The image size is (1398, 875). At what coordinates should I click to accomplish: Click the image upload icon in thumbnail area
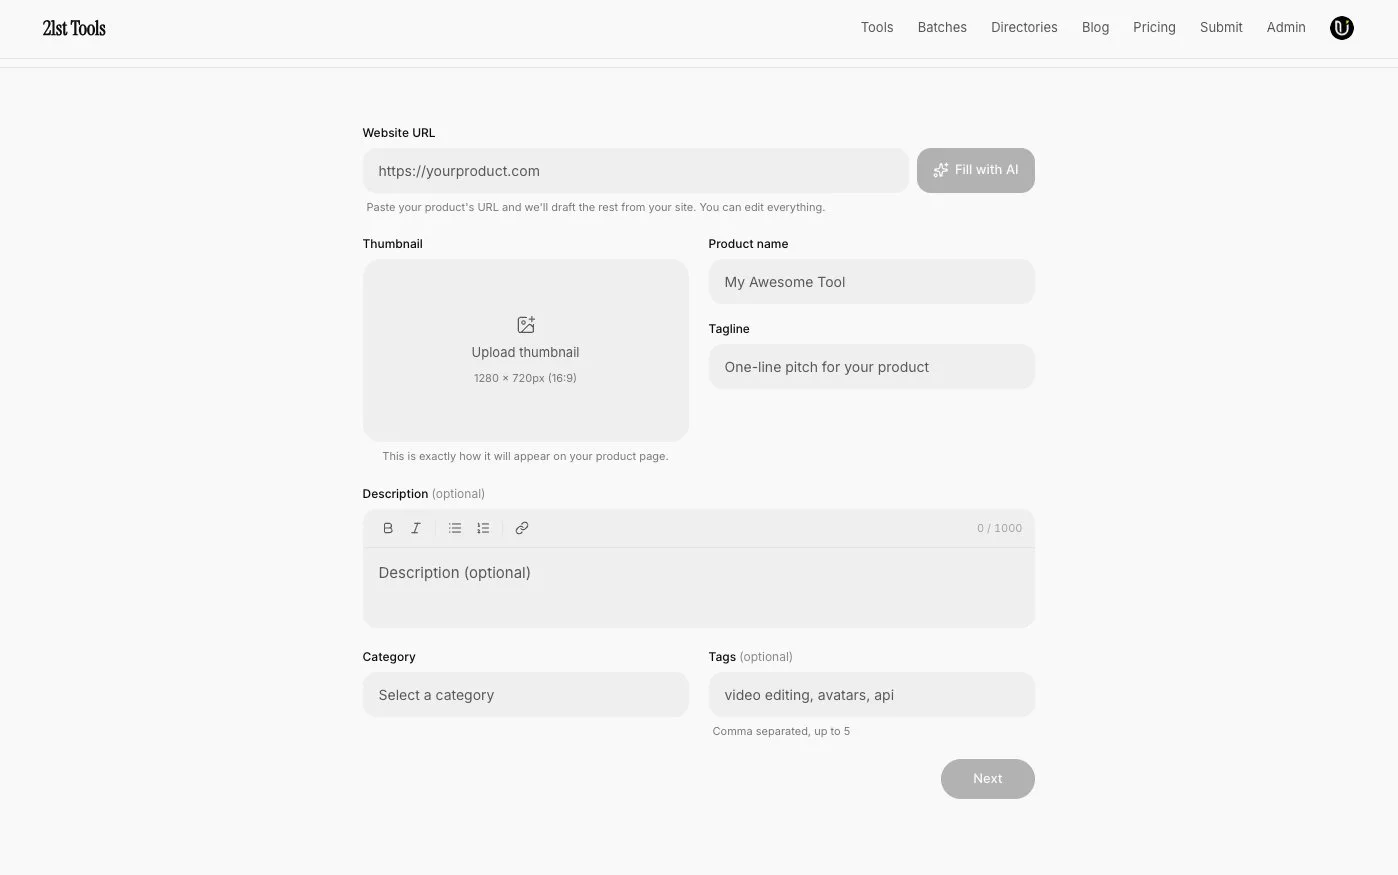526,325
